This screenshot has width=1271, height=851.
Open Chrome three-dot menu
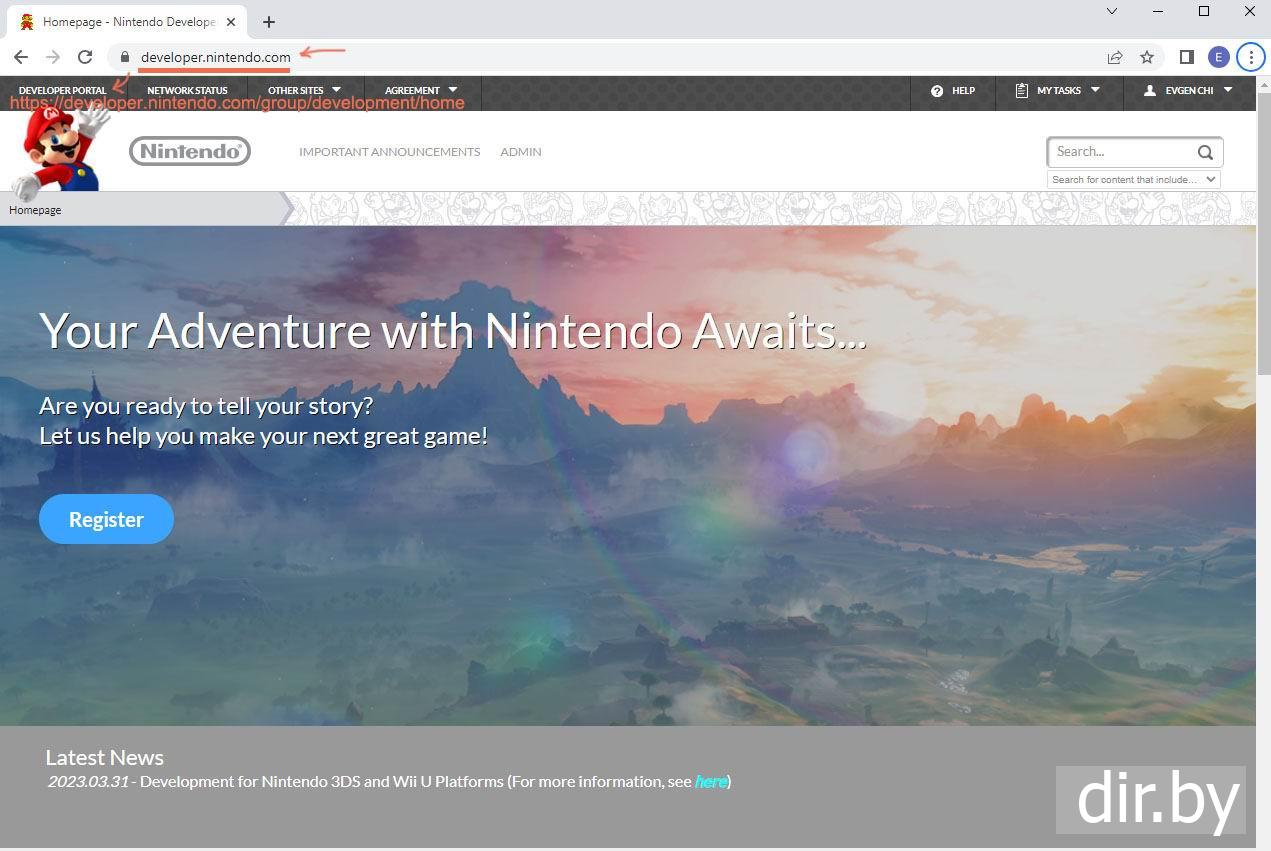(1251, 57)
